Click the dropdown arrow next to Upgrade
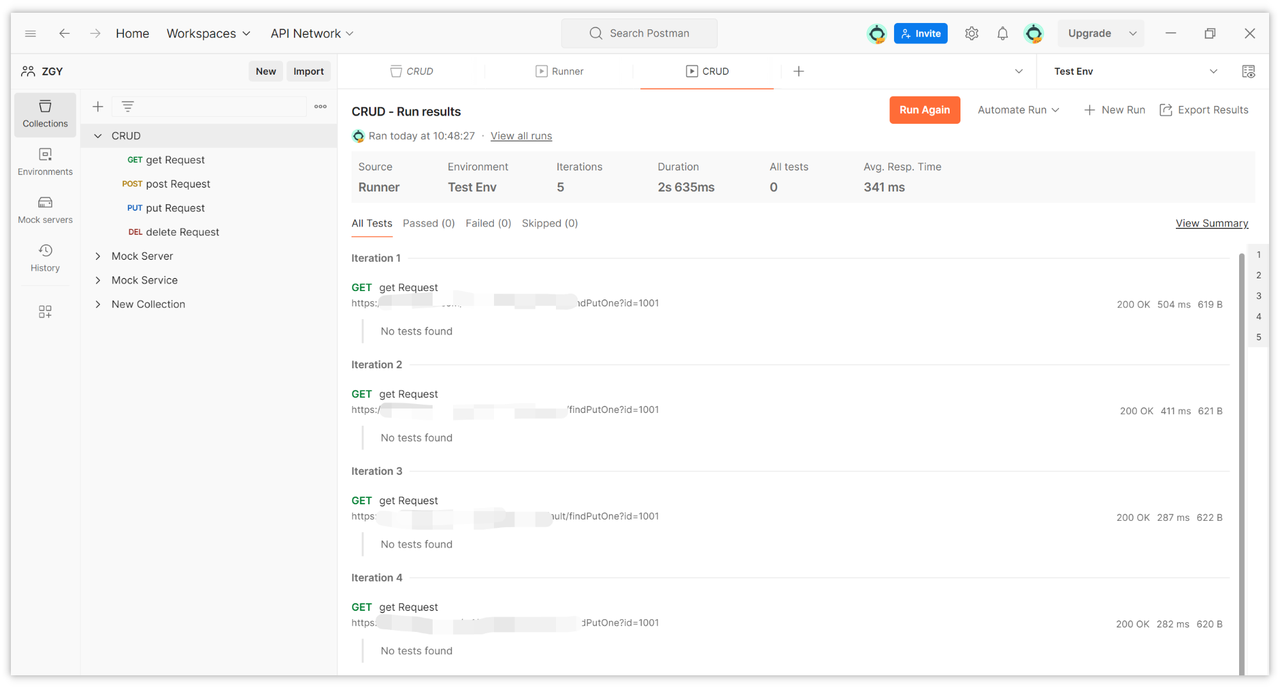The image size is (1280, 690). [x=1133, y=33]
